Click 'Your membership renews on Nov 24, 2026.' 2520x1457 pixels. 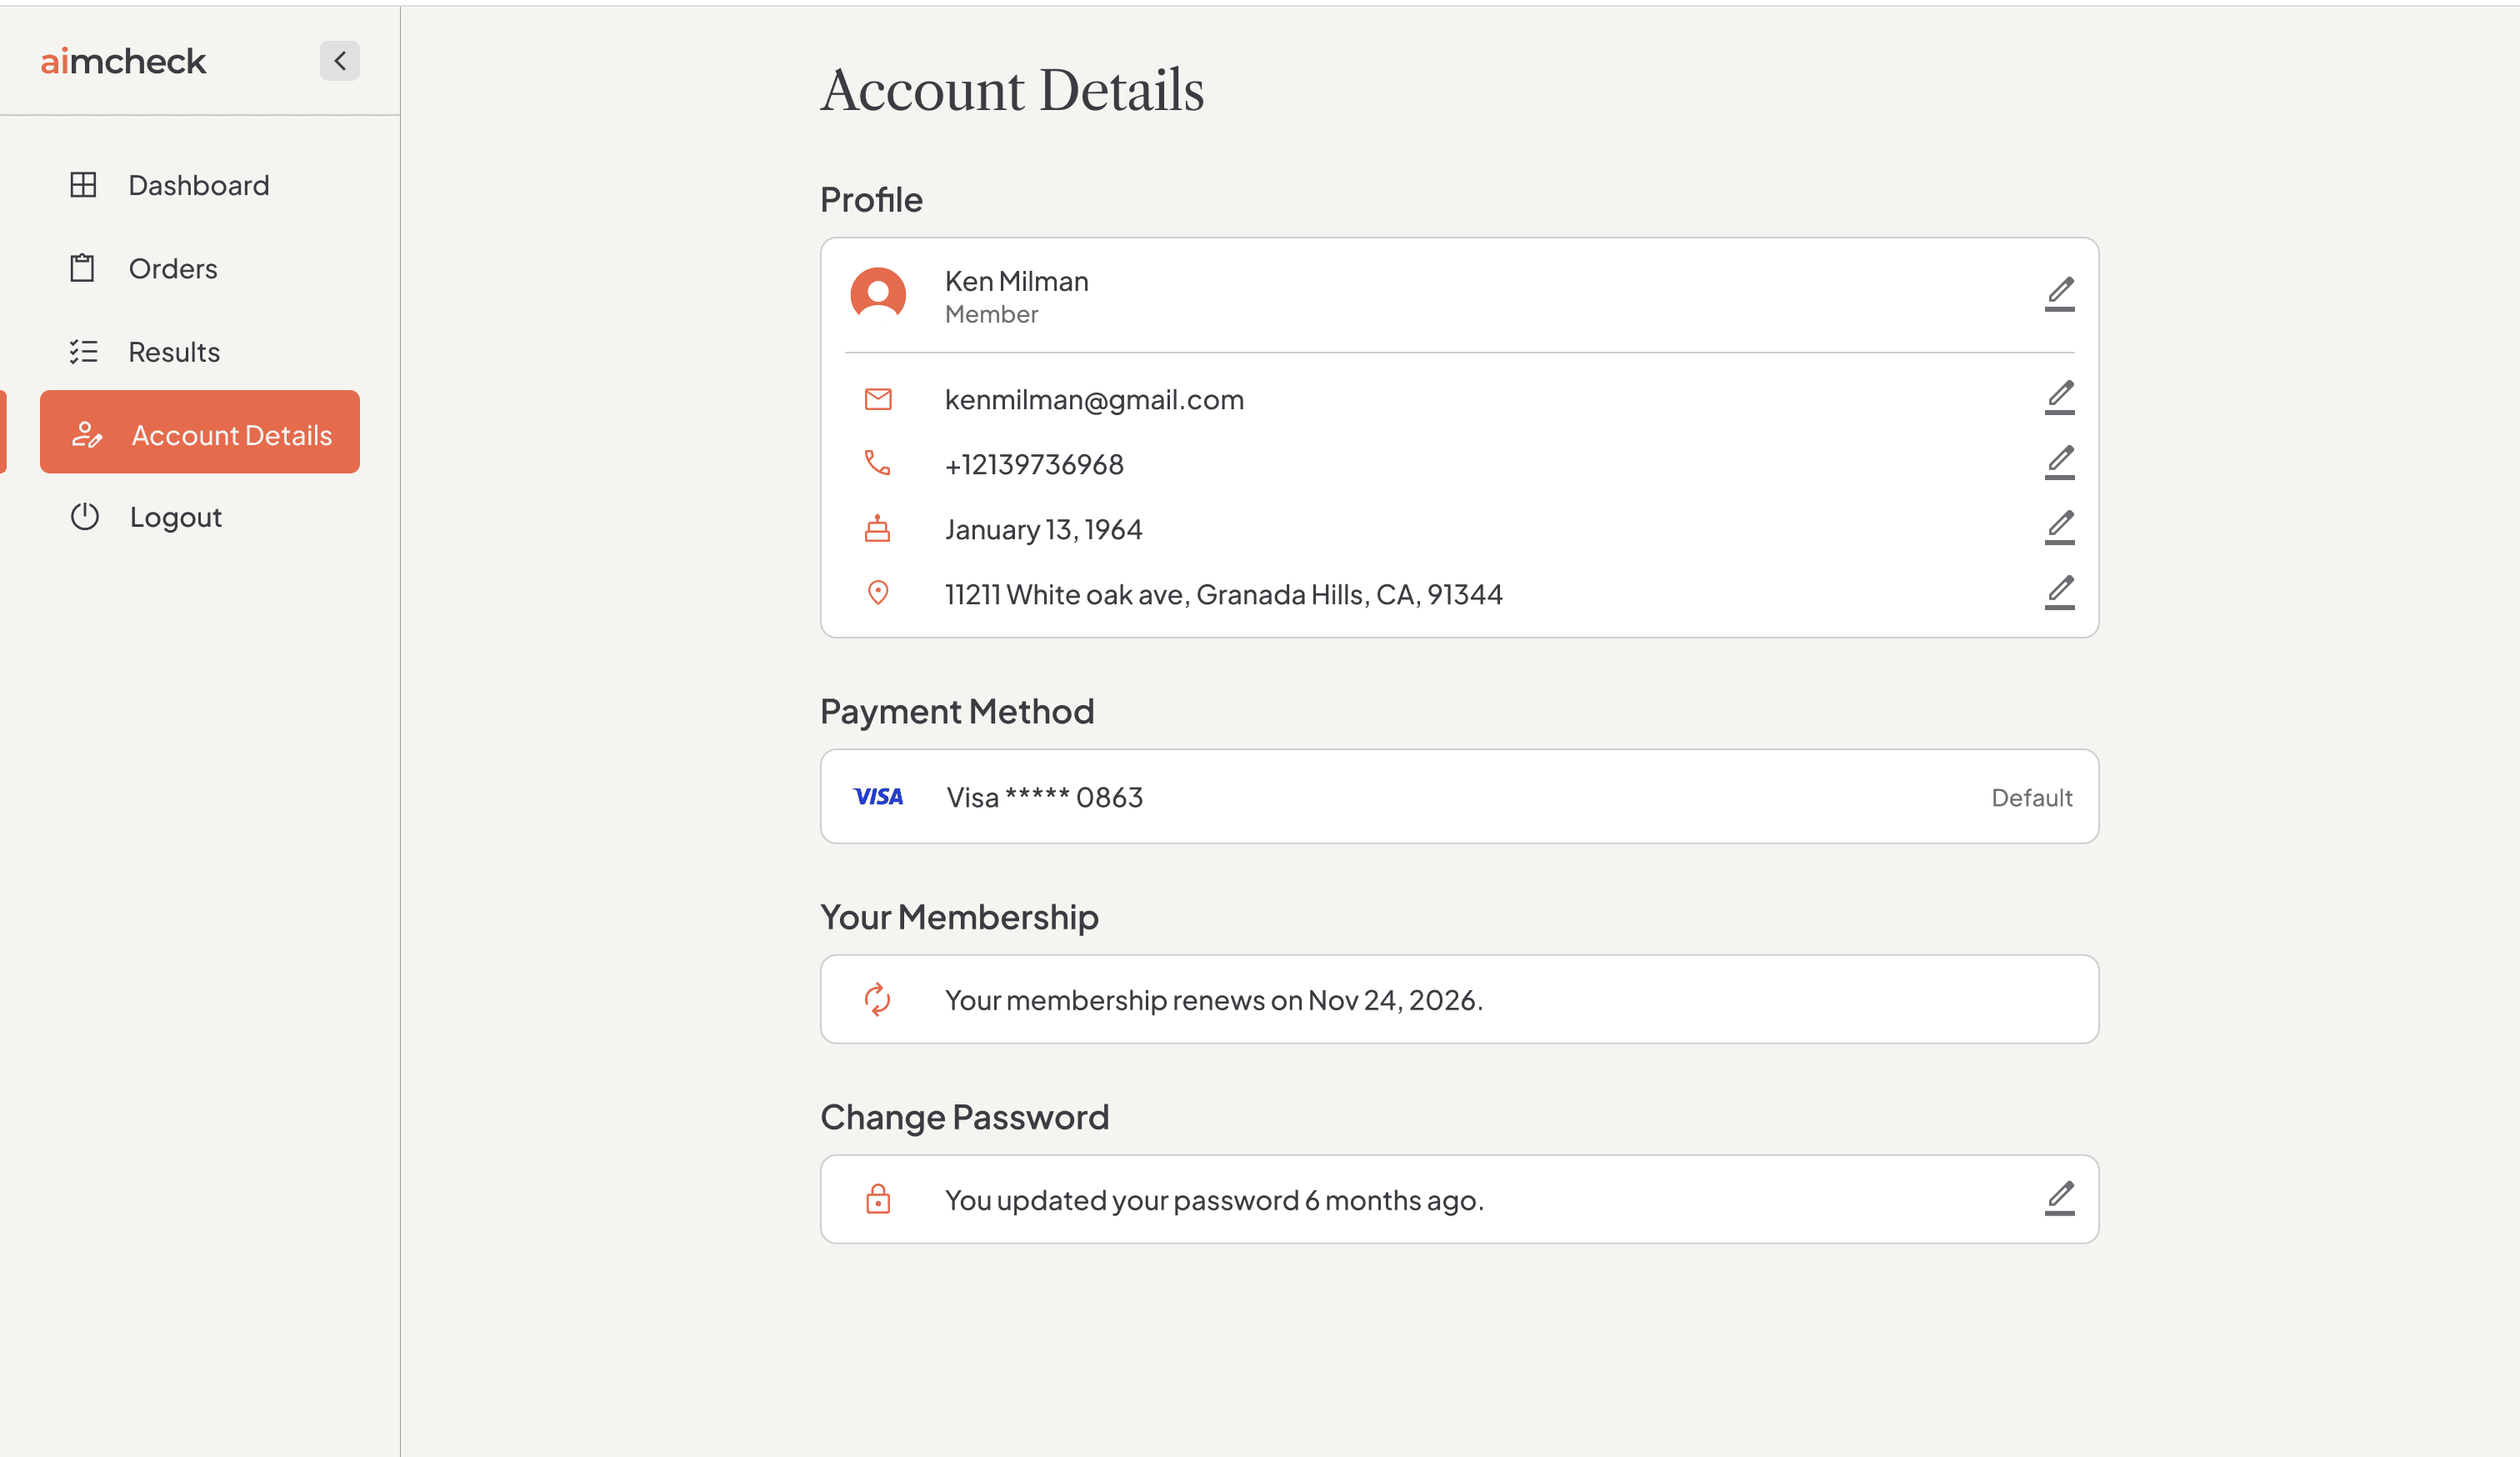pos(1214,1000)
